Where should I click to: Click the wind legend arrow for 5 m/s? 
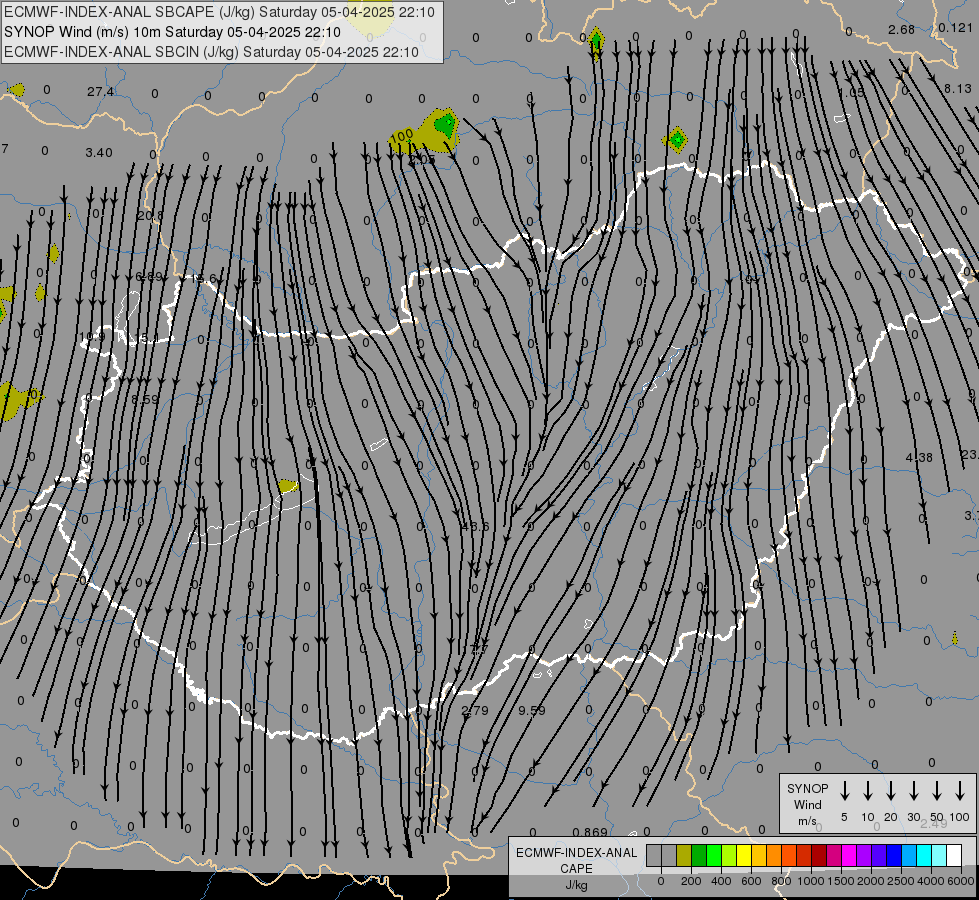pyautogui.click(x=844, y=791)
